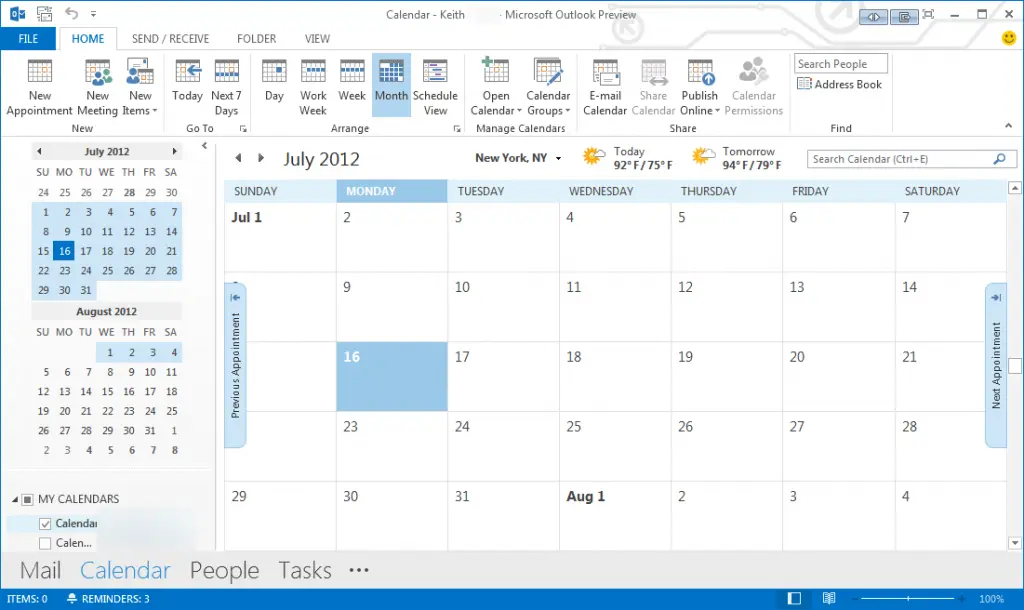Open the SEND / RECEIVE tab
Viewport: 1024px width, 610px height.
[170, 39]
